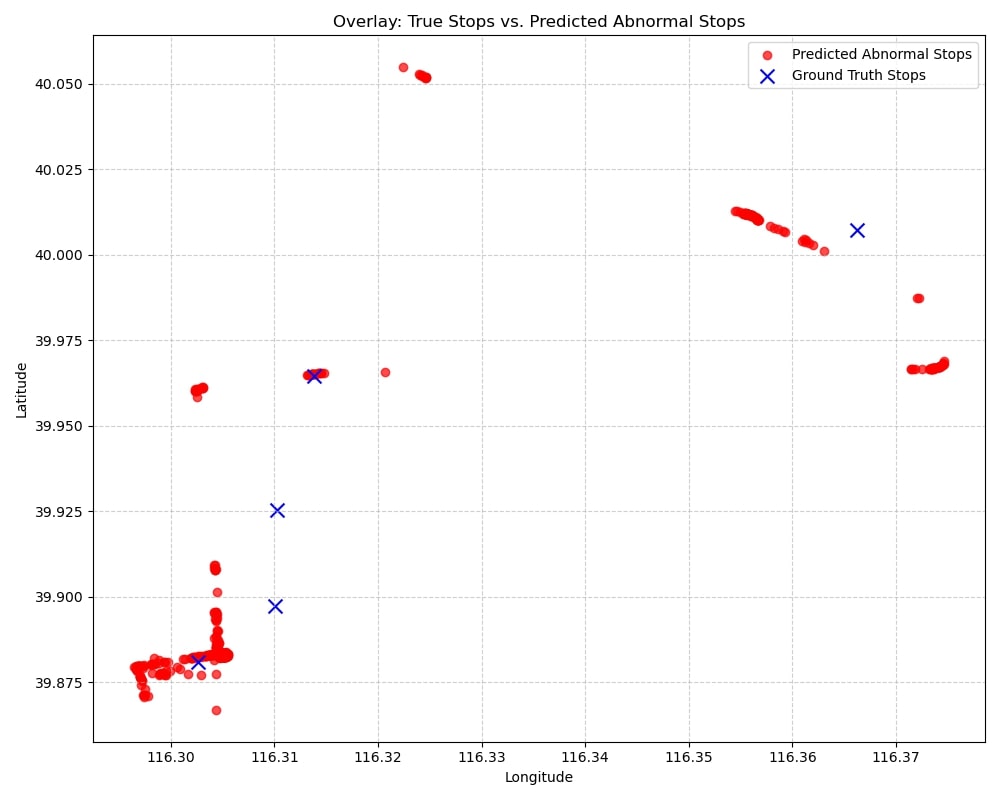Viewport: 1000px width, 800px height.
Task: Click the x-axis tick label 116.30
Action: (171, 757)
